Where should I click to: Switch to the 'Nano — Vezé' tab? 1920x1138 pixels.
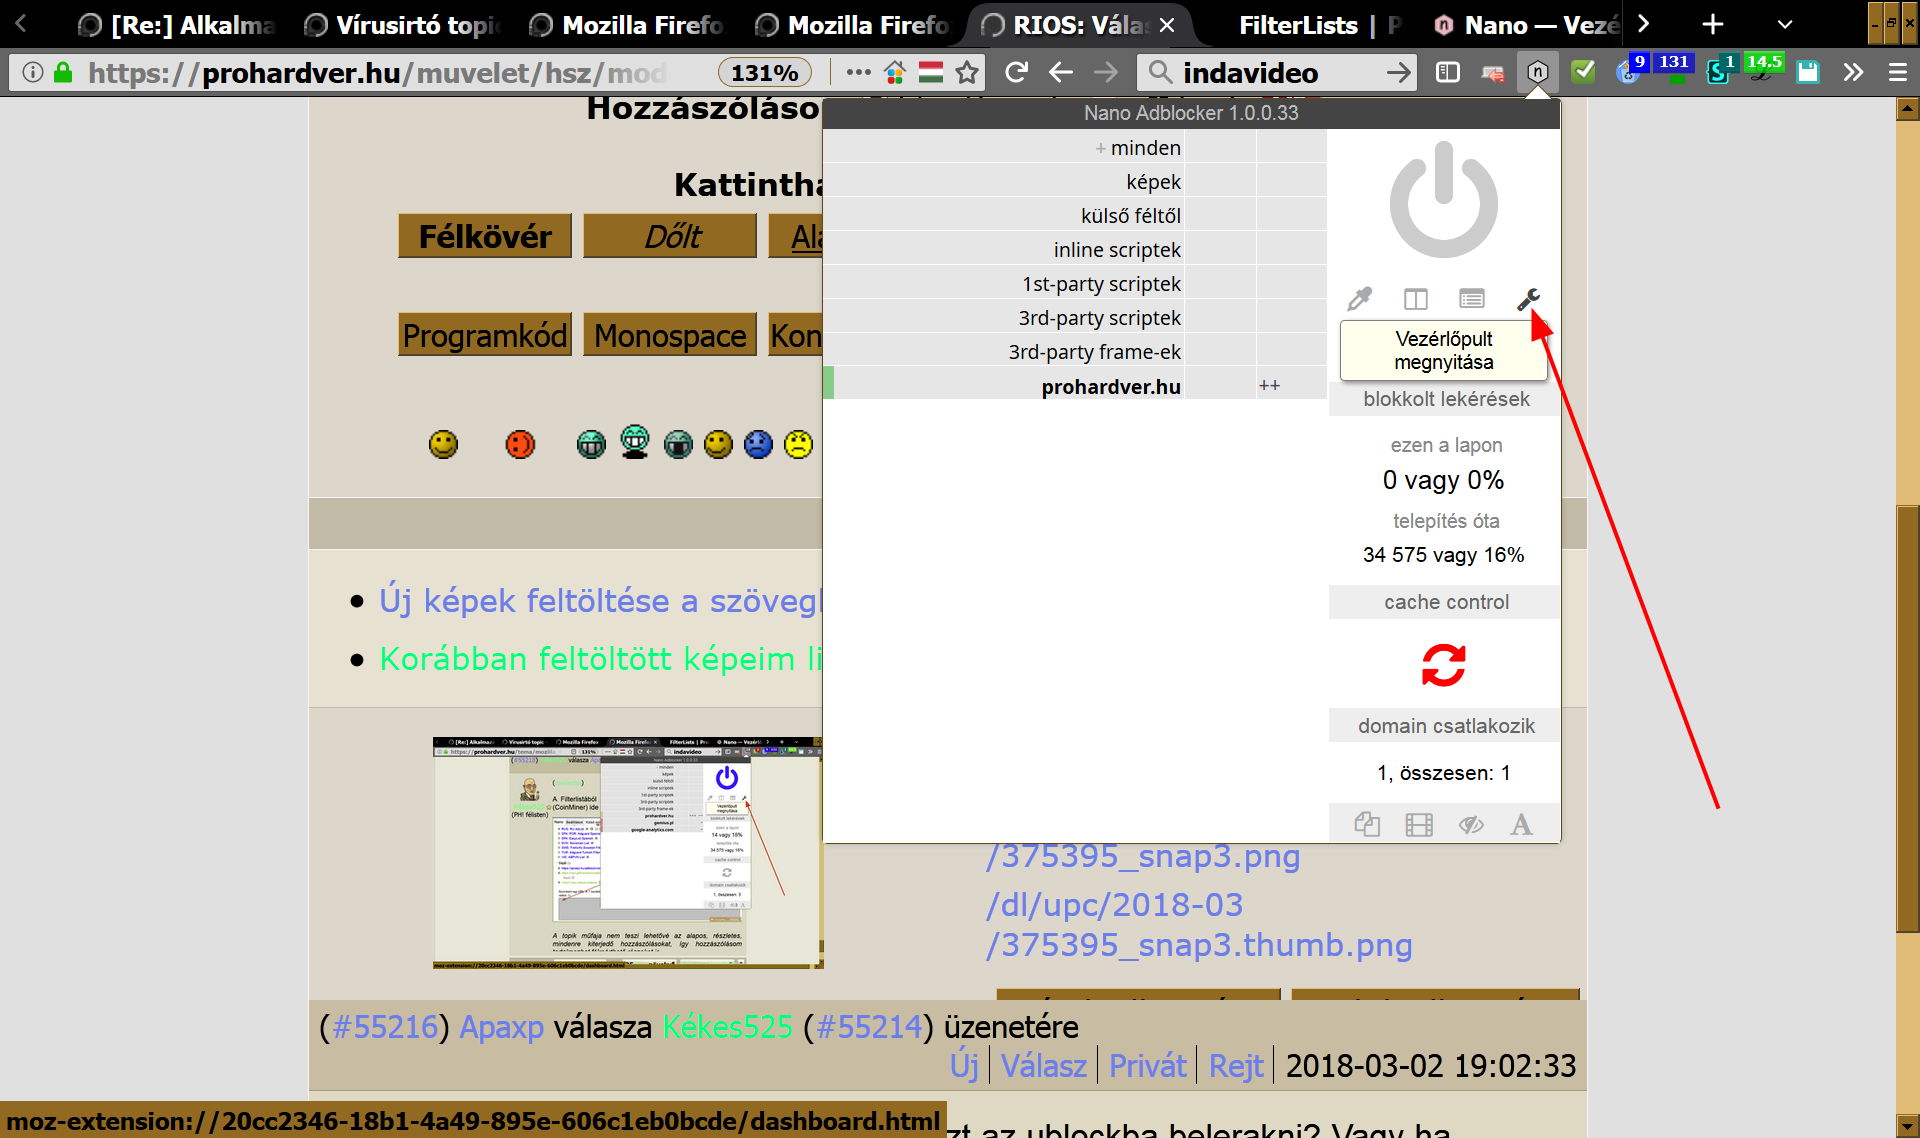1527,25
